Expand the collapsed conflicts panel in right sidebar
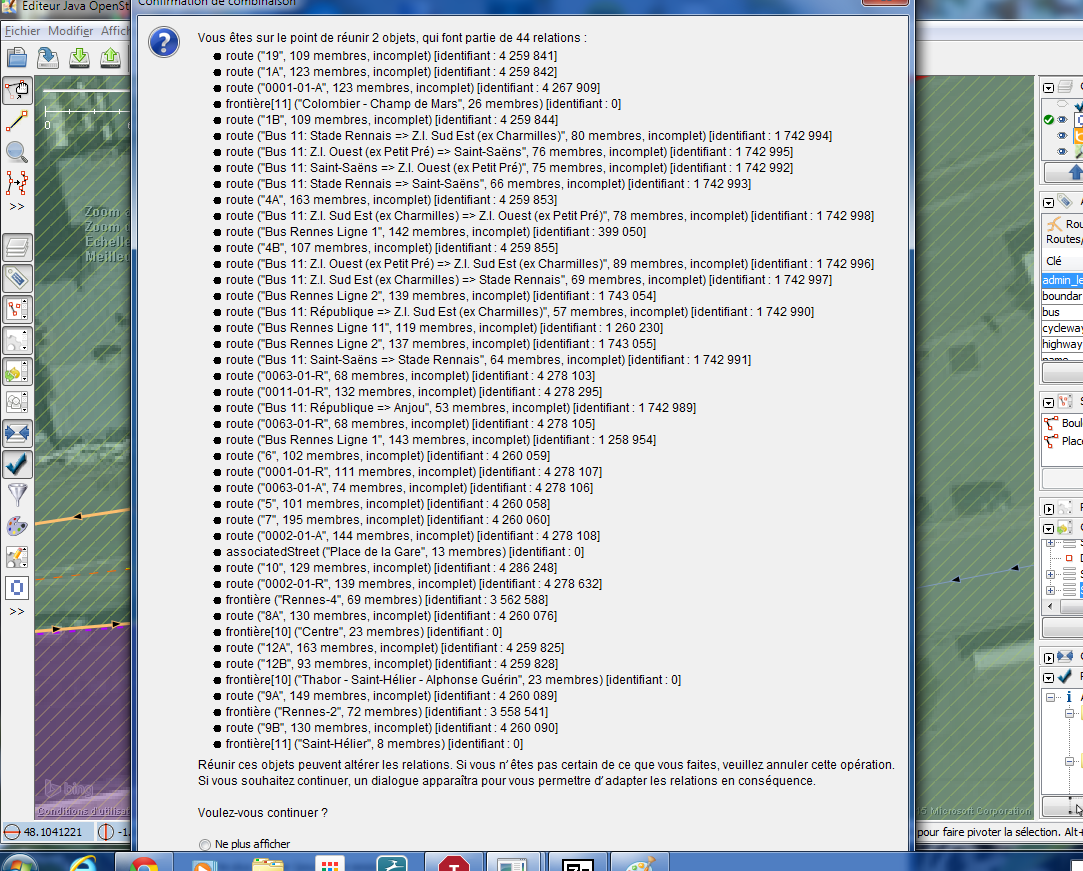The width and height of the screenshot is (1083, 871). pos(1048,658)
